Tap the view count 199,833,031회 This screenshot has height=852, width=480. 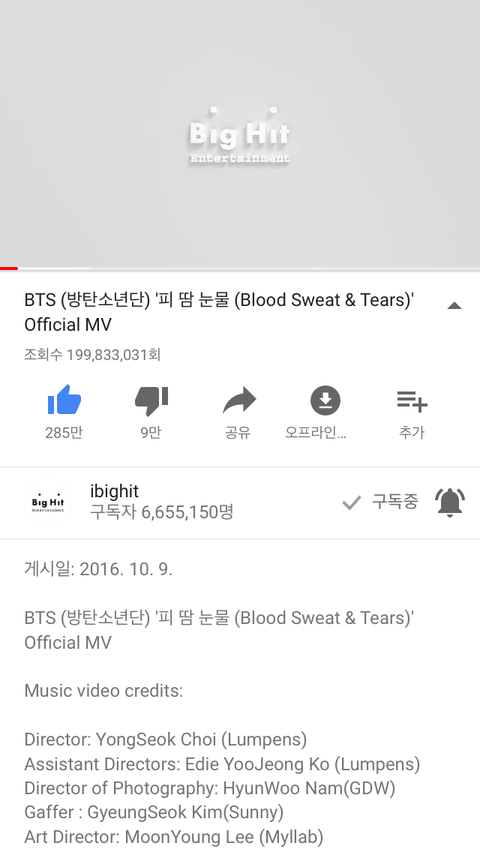pos(92,355)
